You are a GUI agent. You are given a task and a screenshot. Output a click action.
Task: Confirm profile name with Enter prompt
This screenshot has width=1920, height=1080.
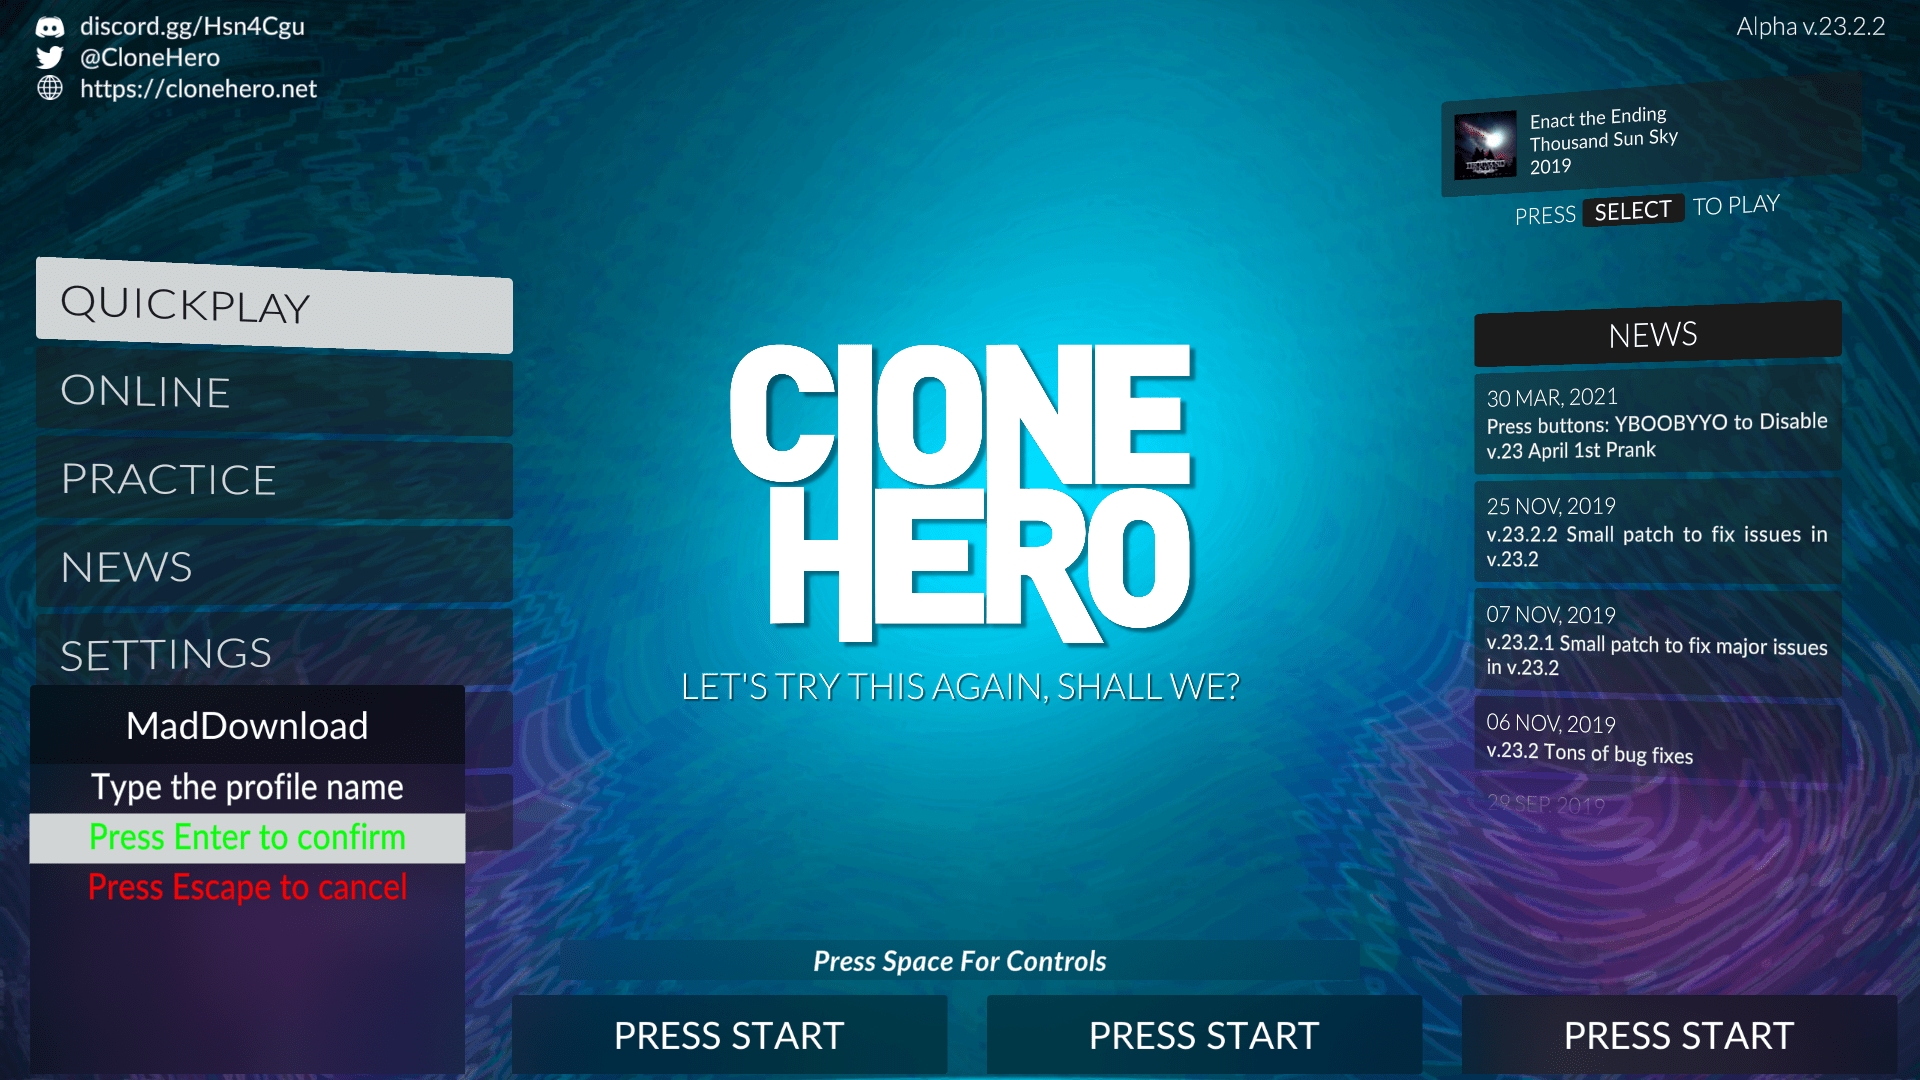tap(247, 836)
